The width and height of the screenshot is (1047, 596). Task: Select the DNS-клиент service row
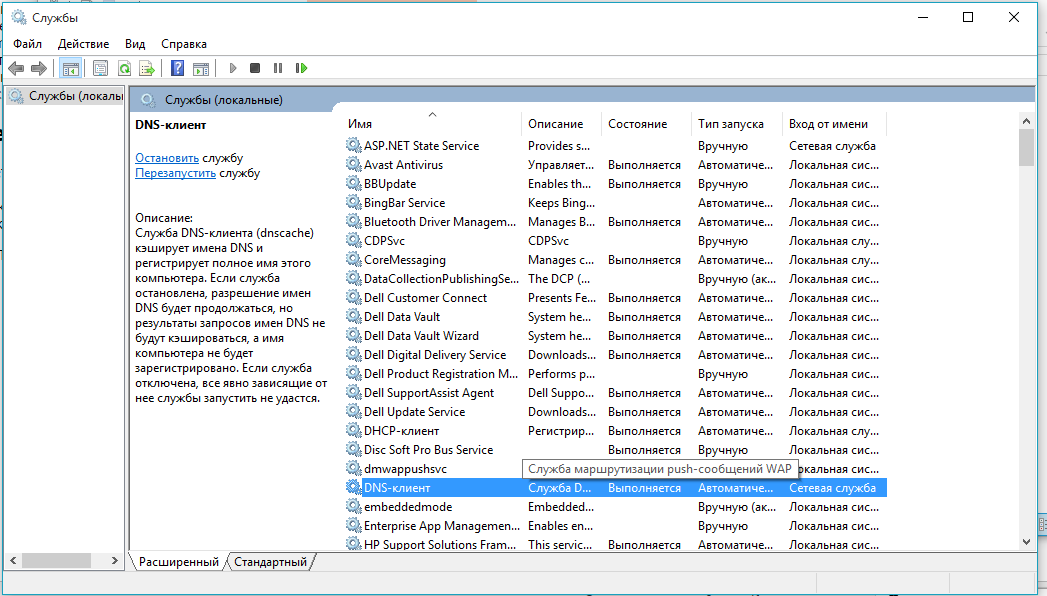point(616,488)
